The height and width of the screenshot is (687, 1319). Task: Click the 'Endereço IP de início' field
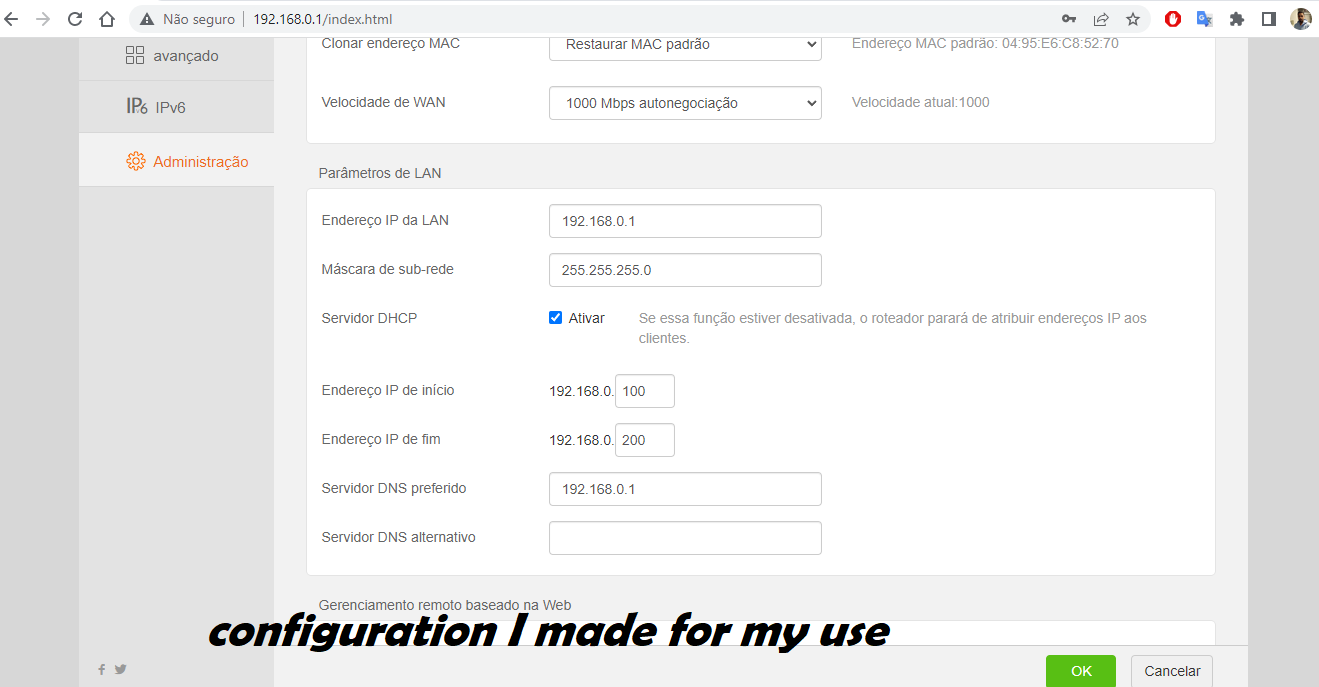(645, 391)
